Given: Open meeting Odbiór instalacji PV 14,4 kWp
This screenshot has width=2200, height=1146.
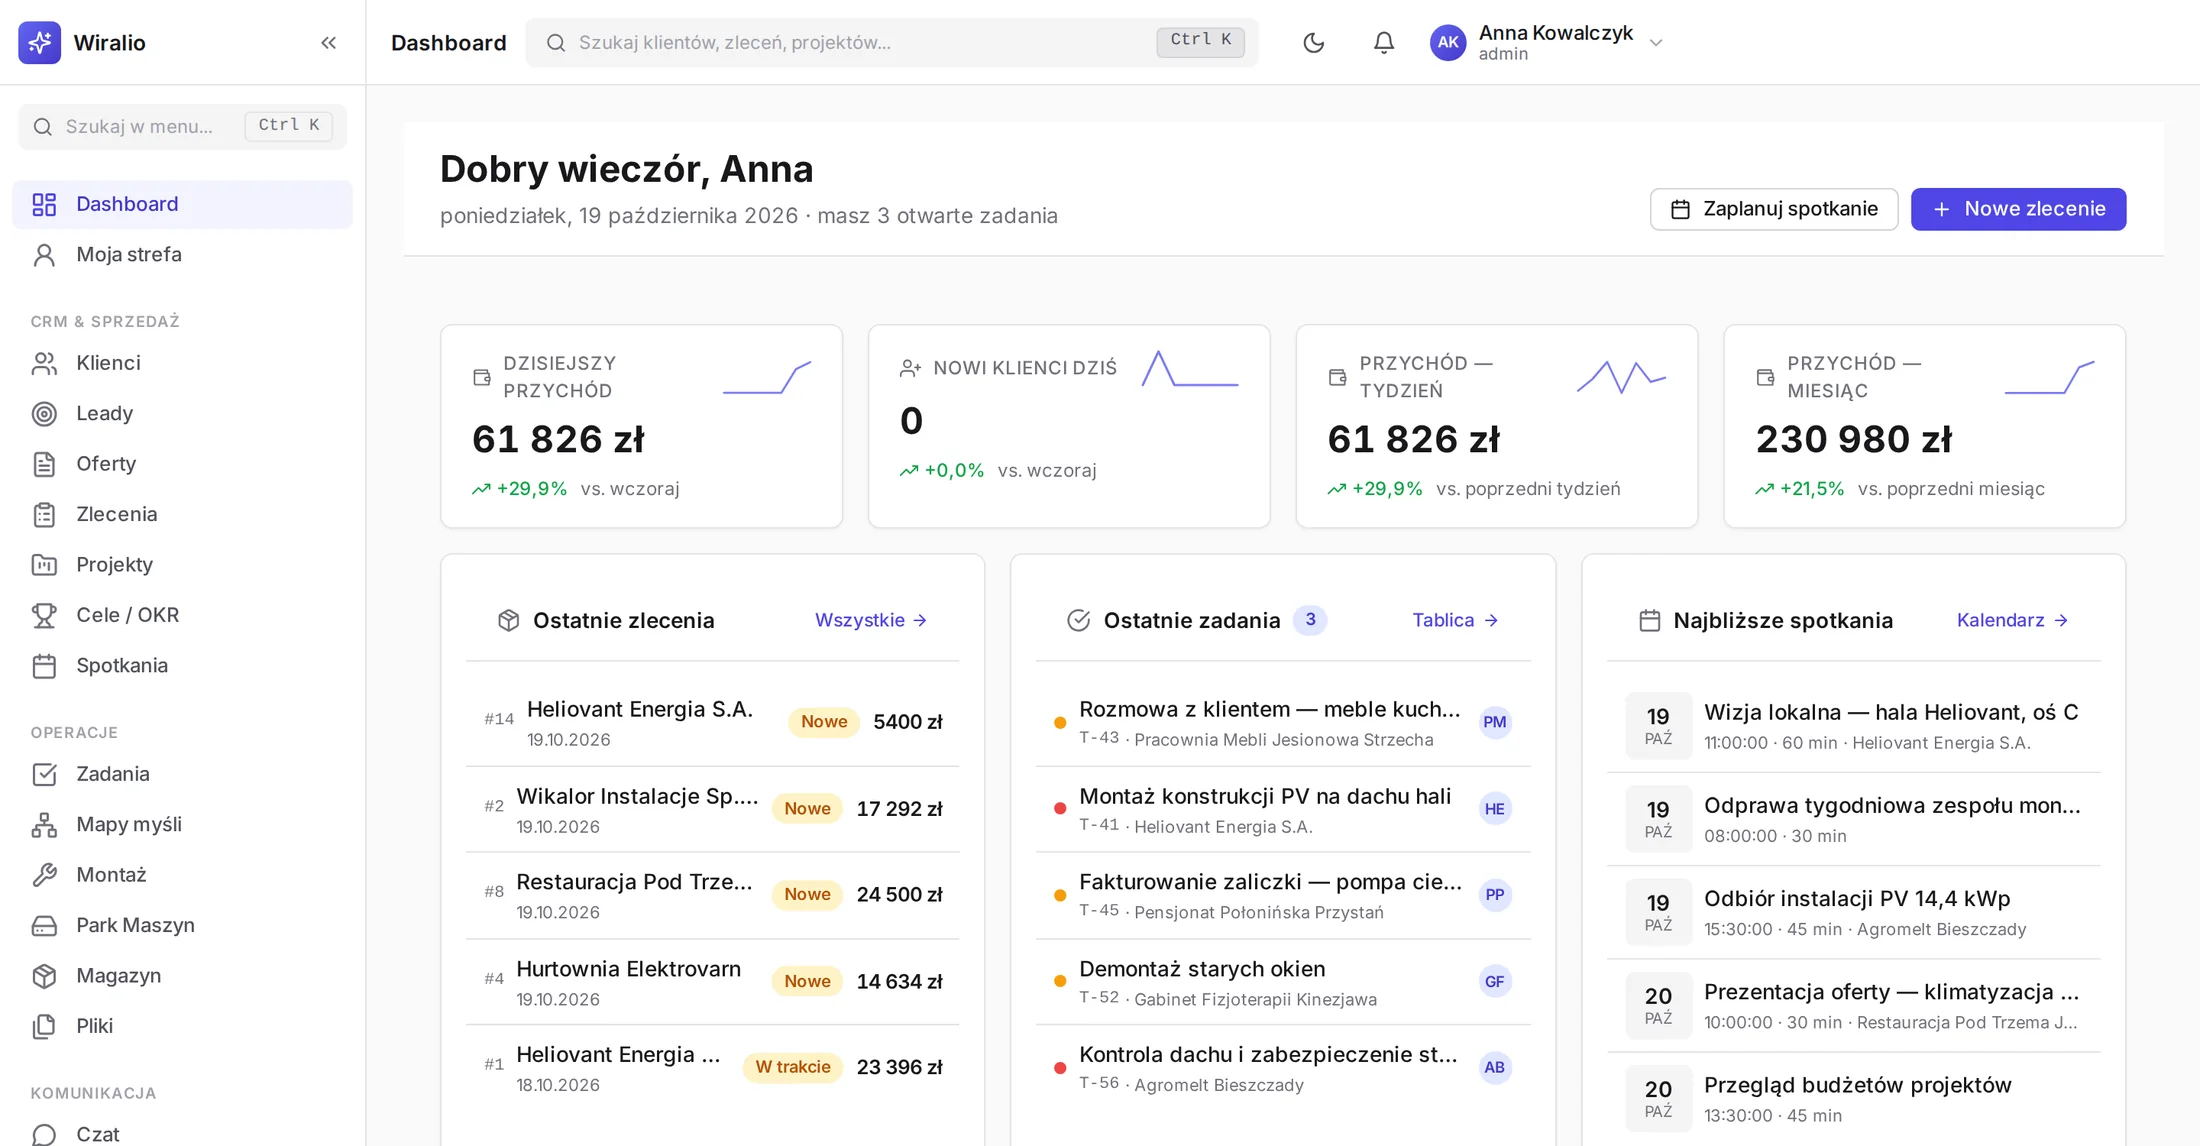Looking at the screenshot, I should tap(1853, 912).
